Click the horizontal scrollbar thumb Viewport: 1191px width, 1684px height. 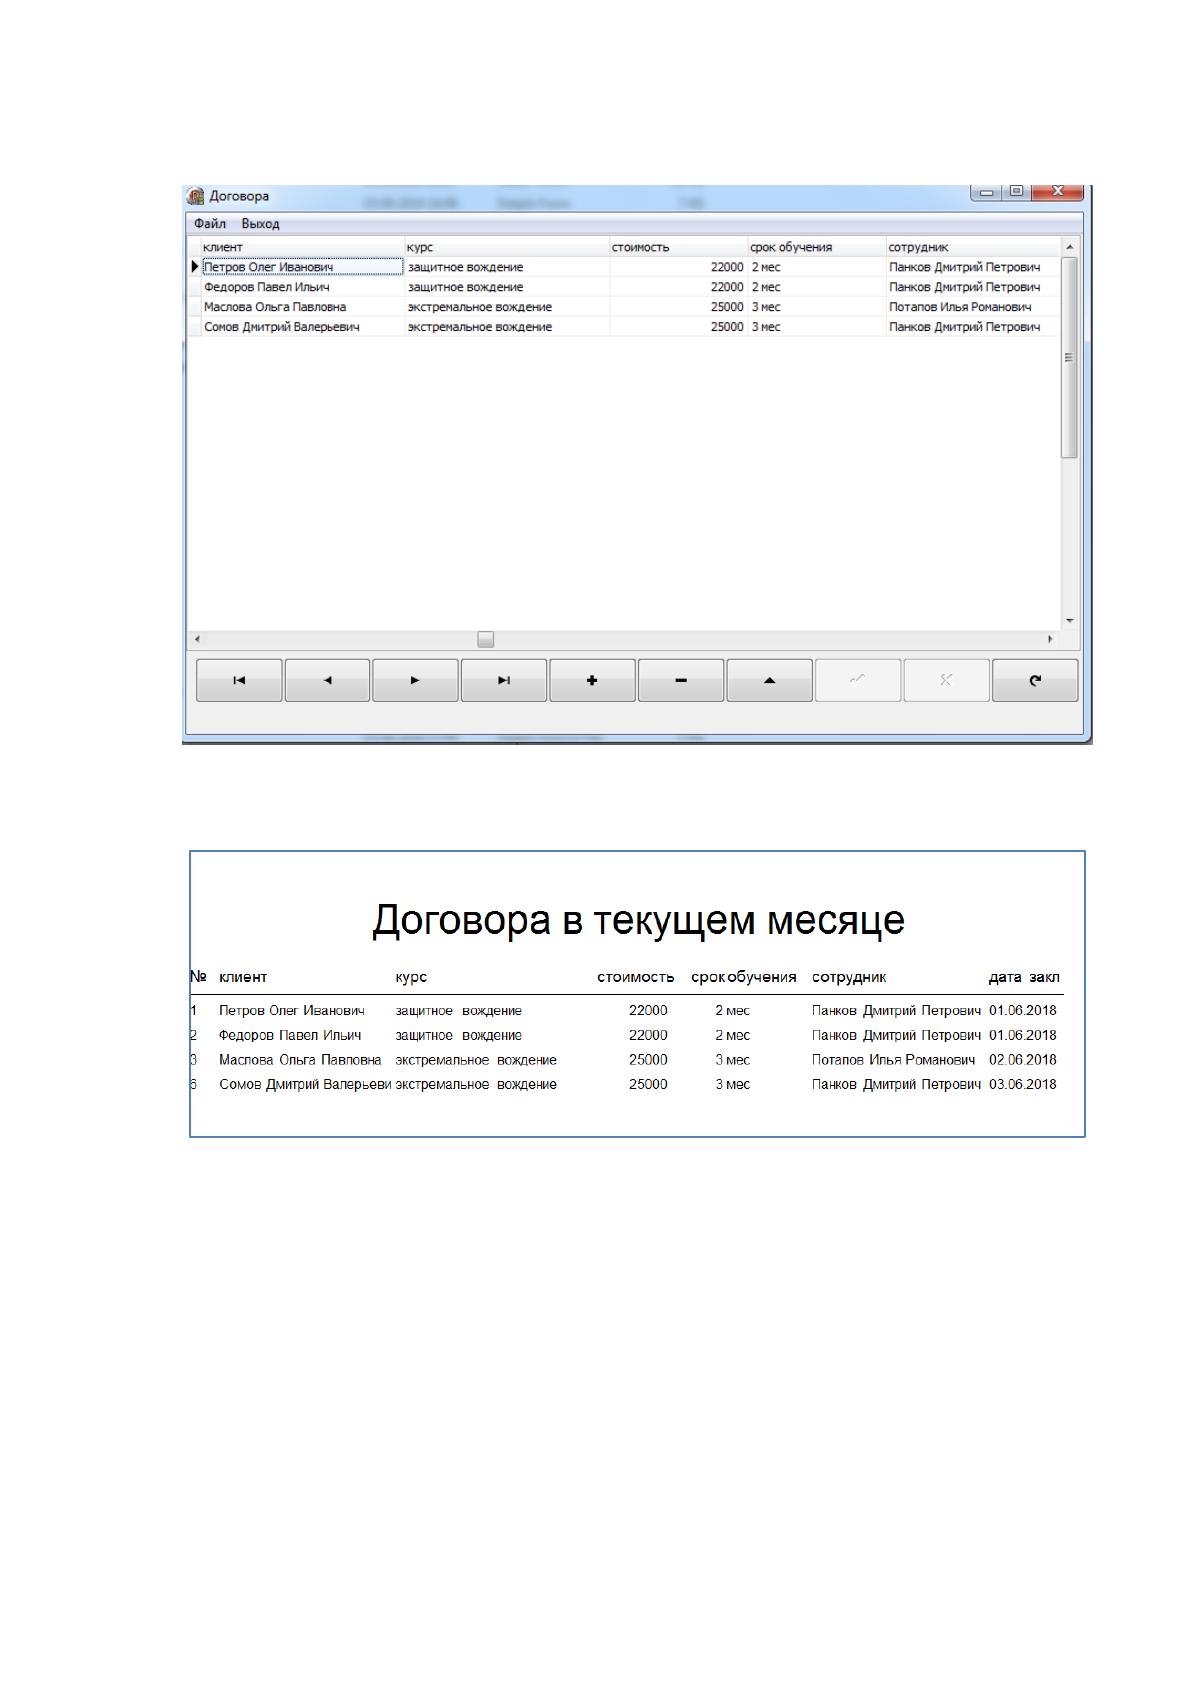pyautogui.click(x=485, y=639)
